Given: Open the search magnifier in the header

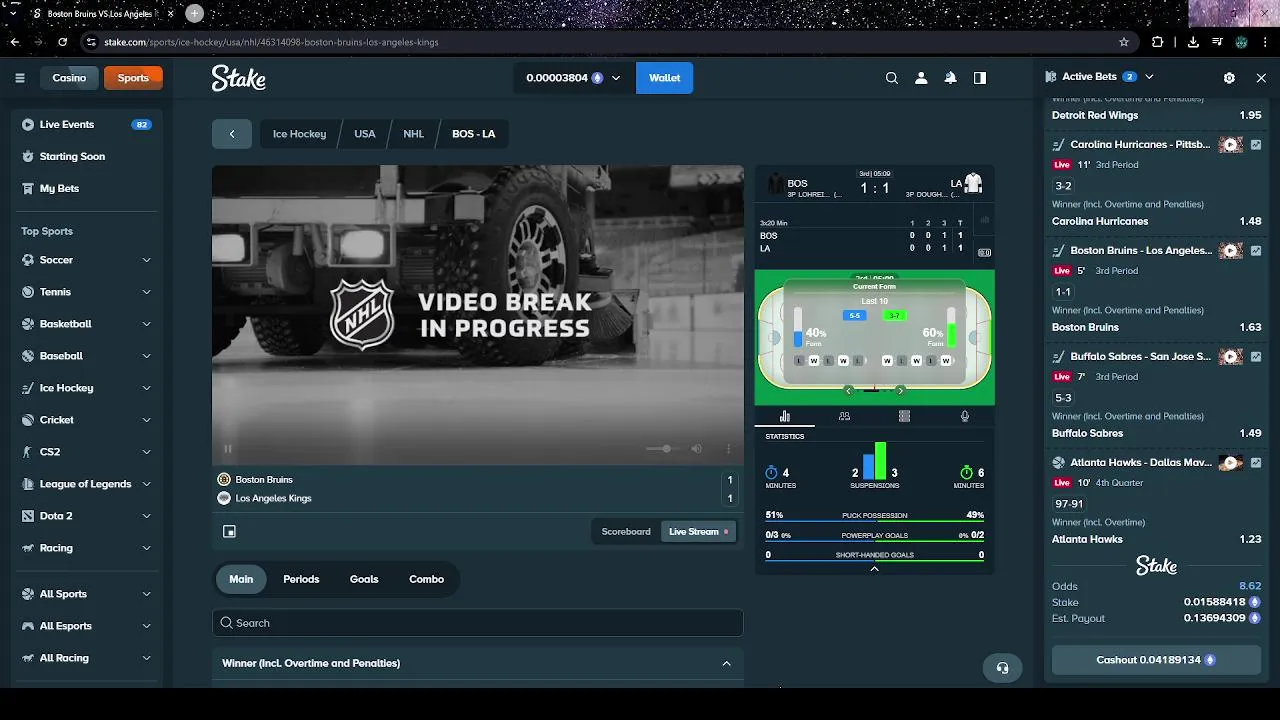Looking at the screenshot, I should tap(892, 78).
